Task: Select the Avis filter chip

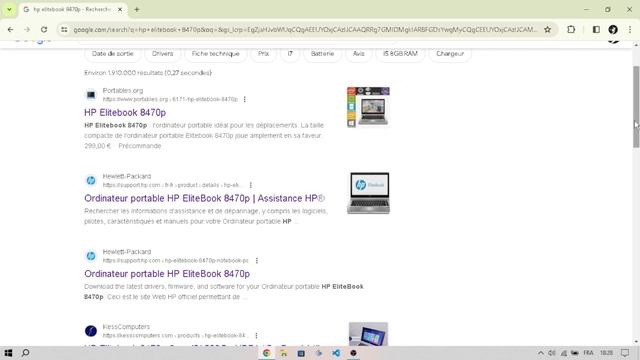Action: 358,53
